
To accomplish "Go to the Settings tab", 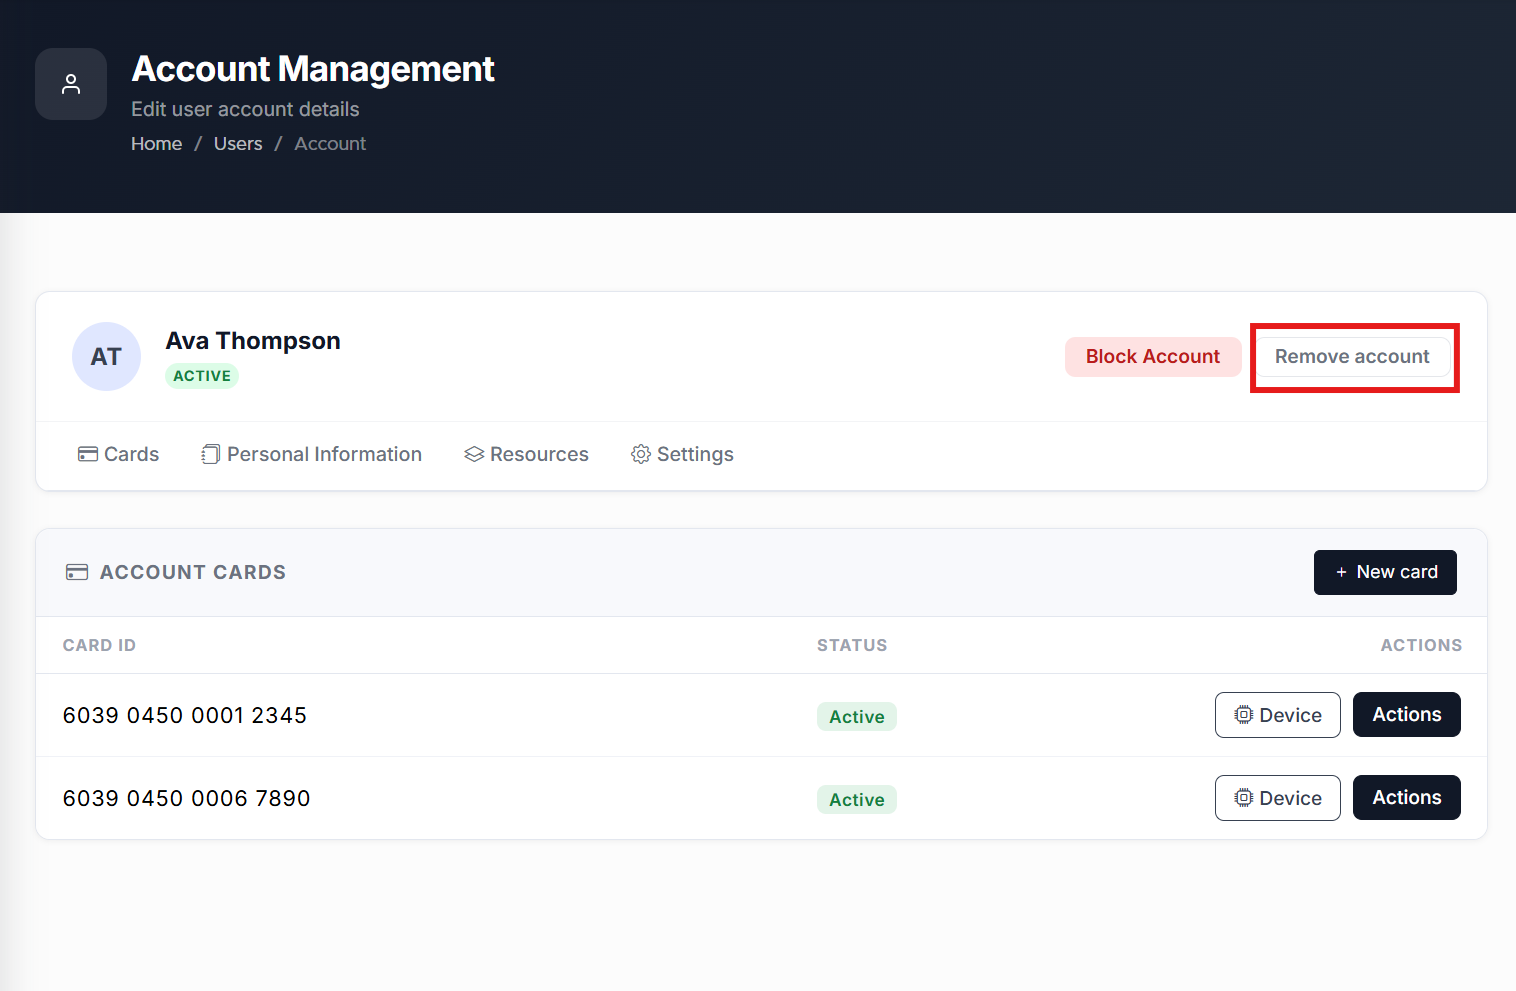I will 682,454.
